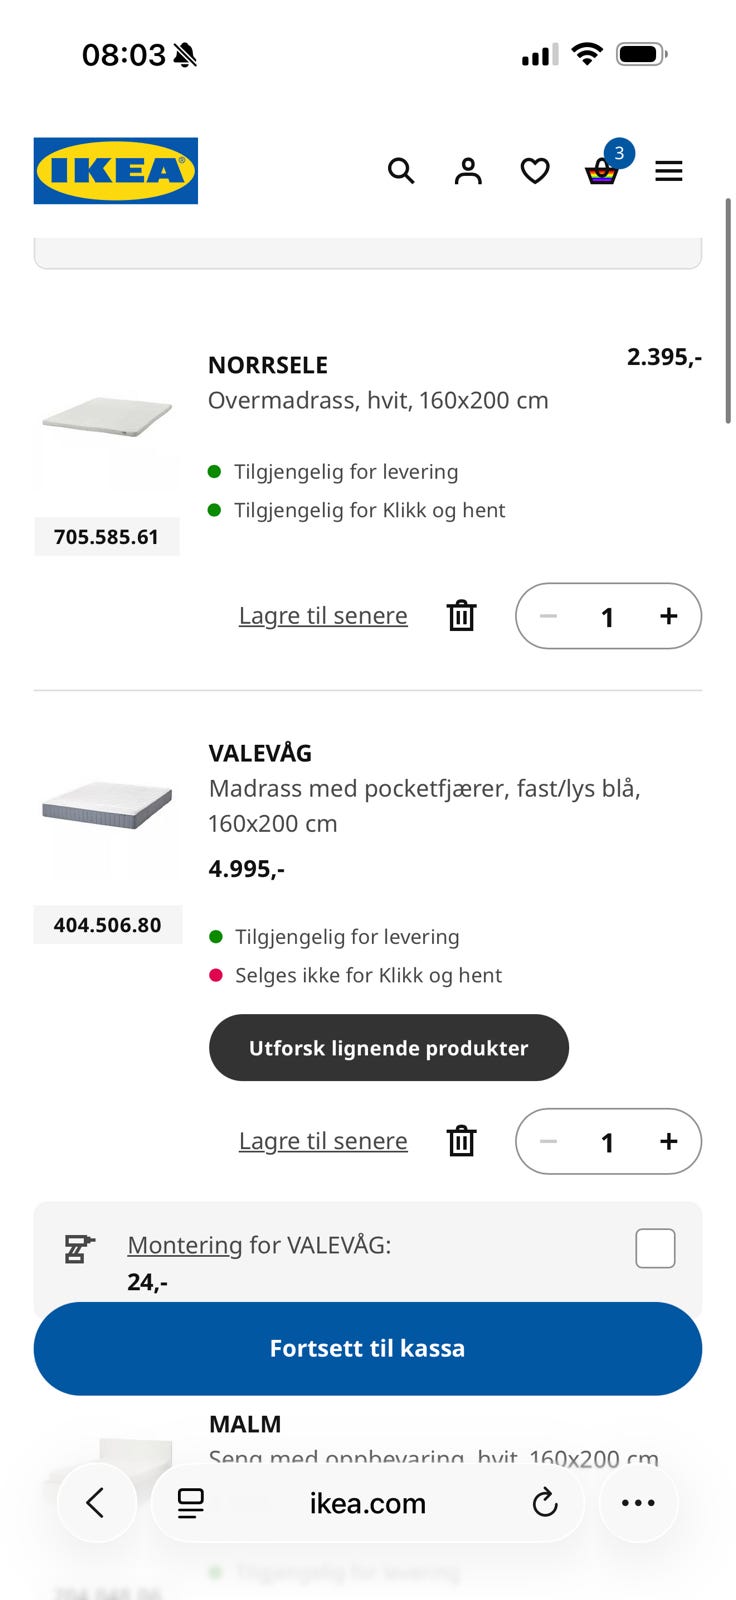Continue with Fortsett til kassa
Viewport: 736px width, 1600px height.
[x=368, y=1349]
